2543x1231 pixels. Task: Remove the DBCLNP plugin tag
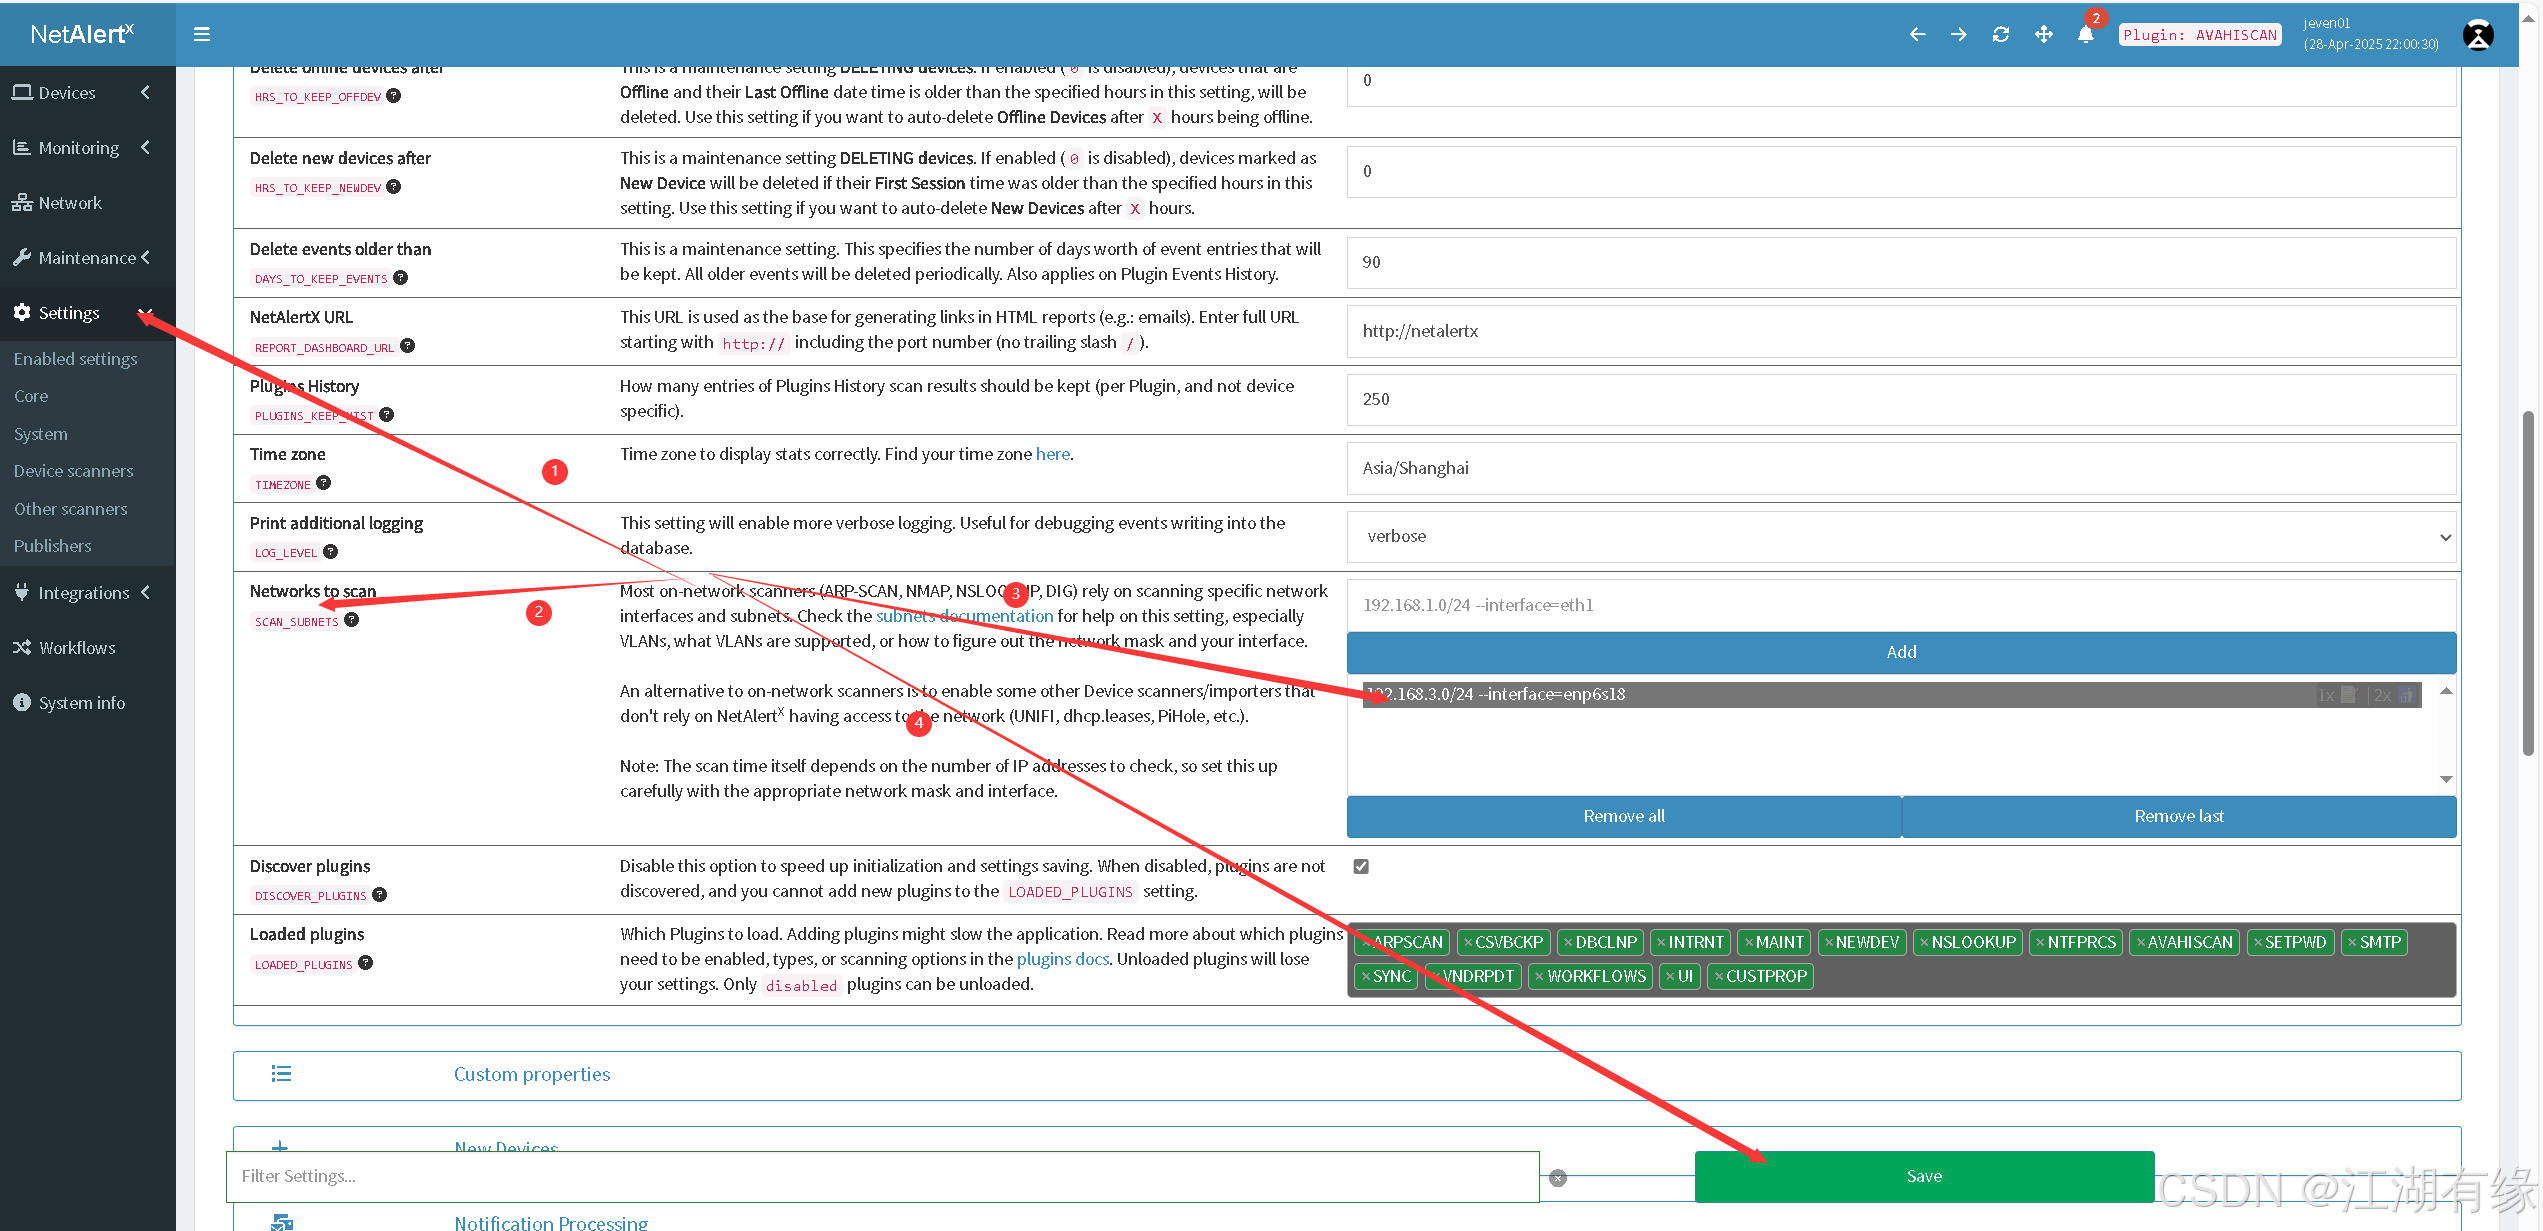[1569, 943]
